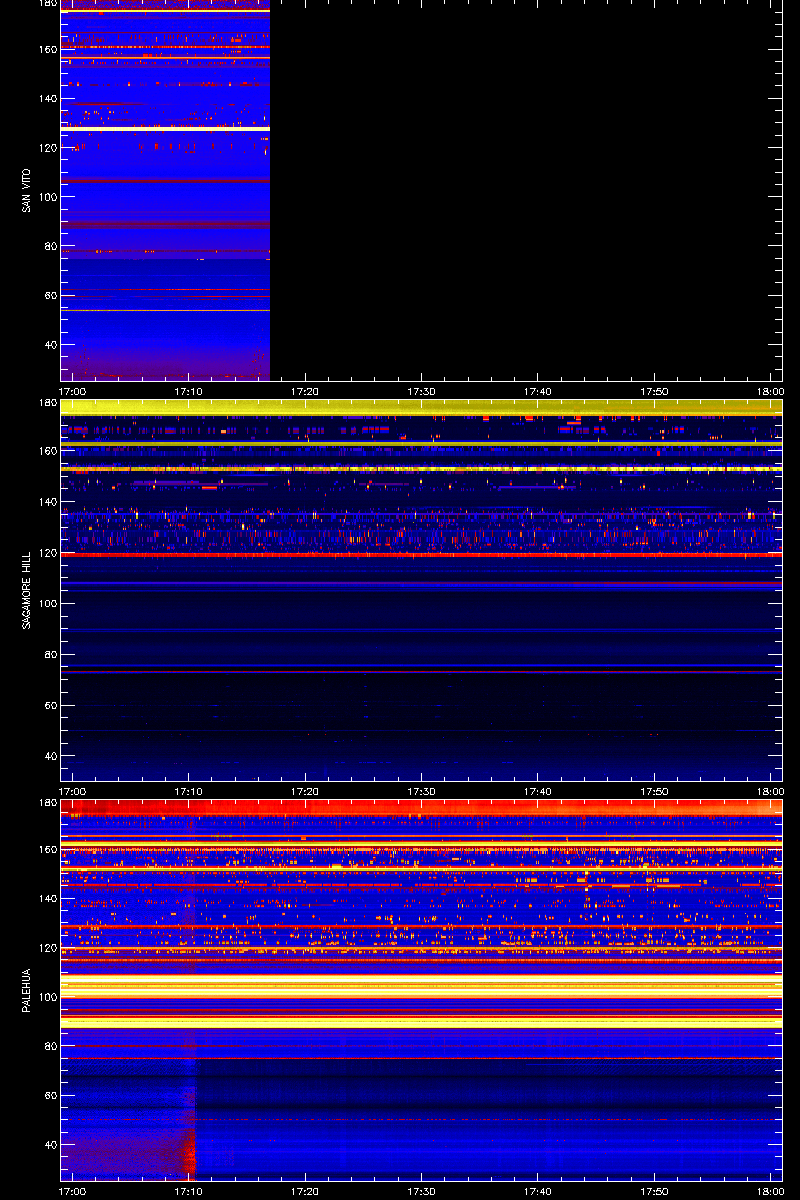Click the 180 tick on Palehua axis
800x1200 pixels.
coord(46,803)
